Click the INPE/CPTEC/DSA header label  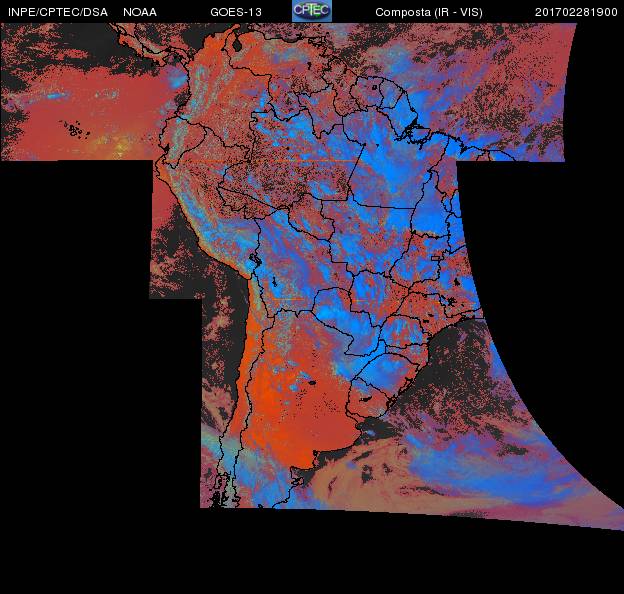click(58, 12)
